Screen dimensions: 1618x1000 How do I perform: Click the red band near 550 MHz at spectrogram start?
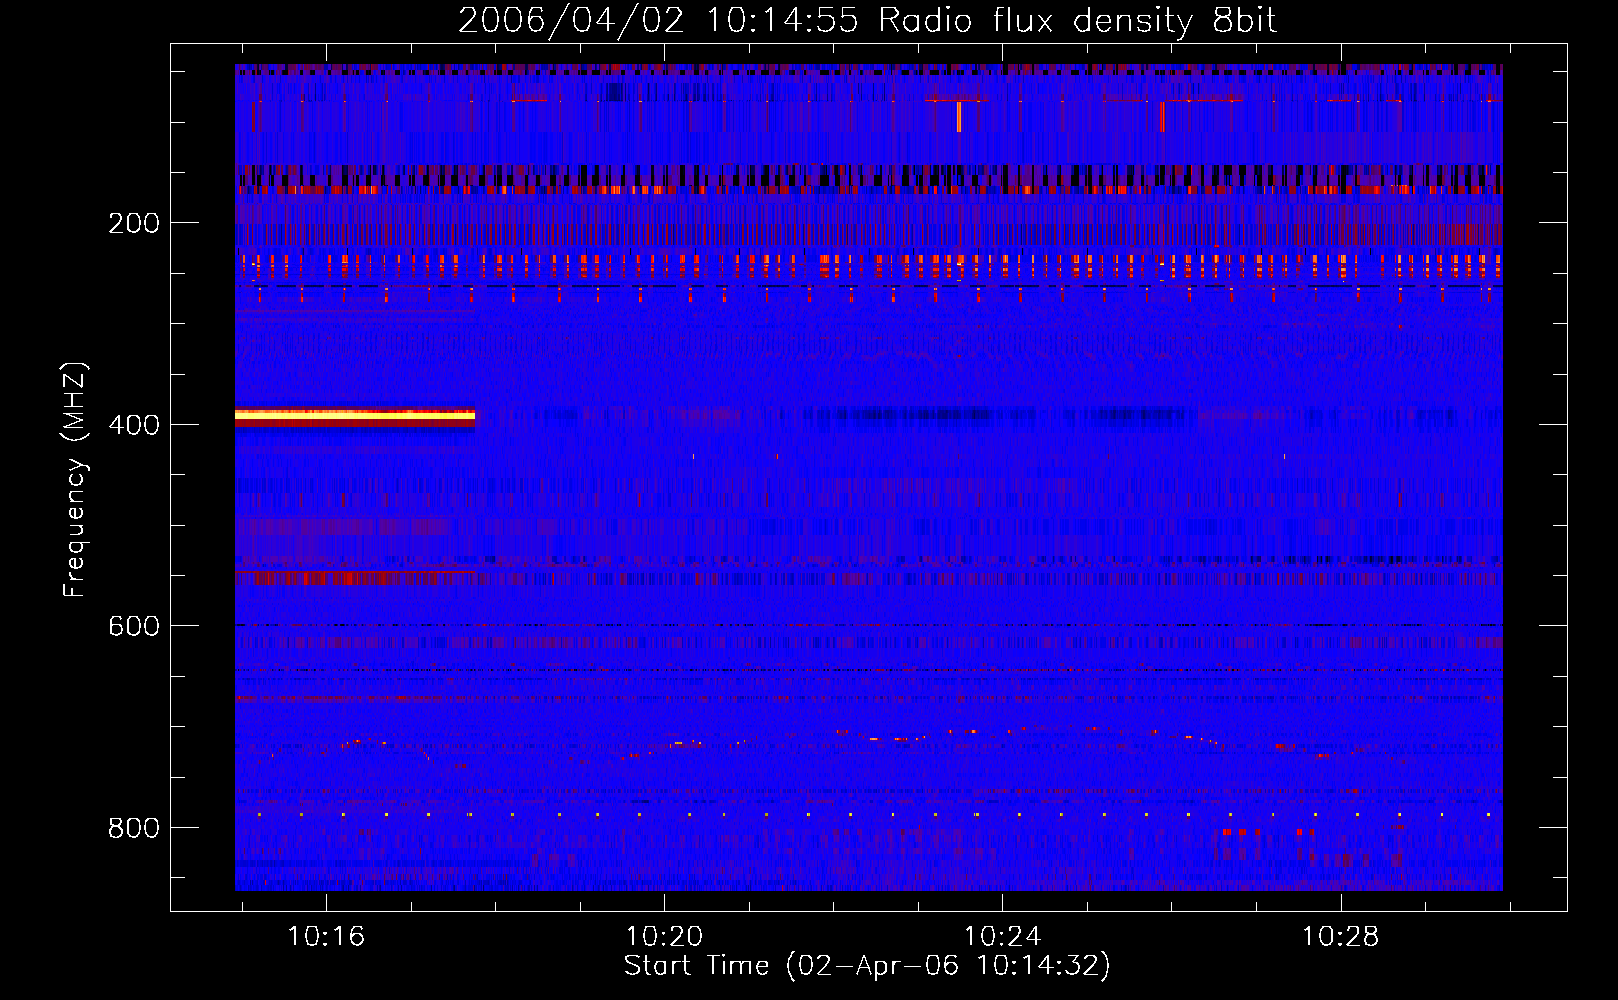(355, 578)
